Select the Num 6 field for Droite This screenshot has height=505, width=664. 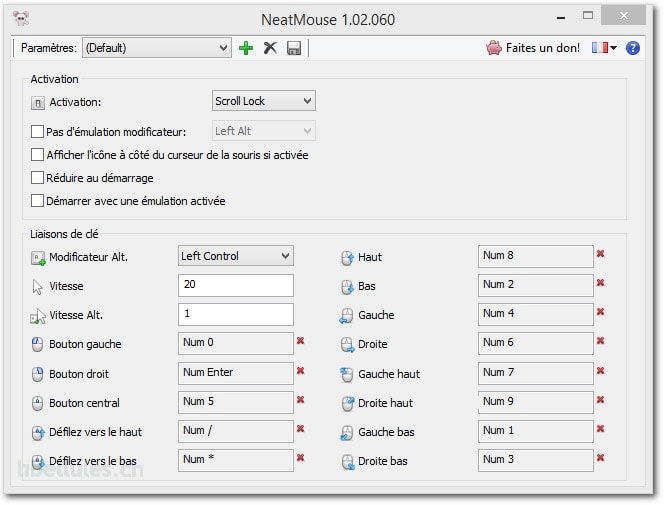536,343
